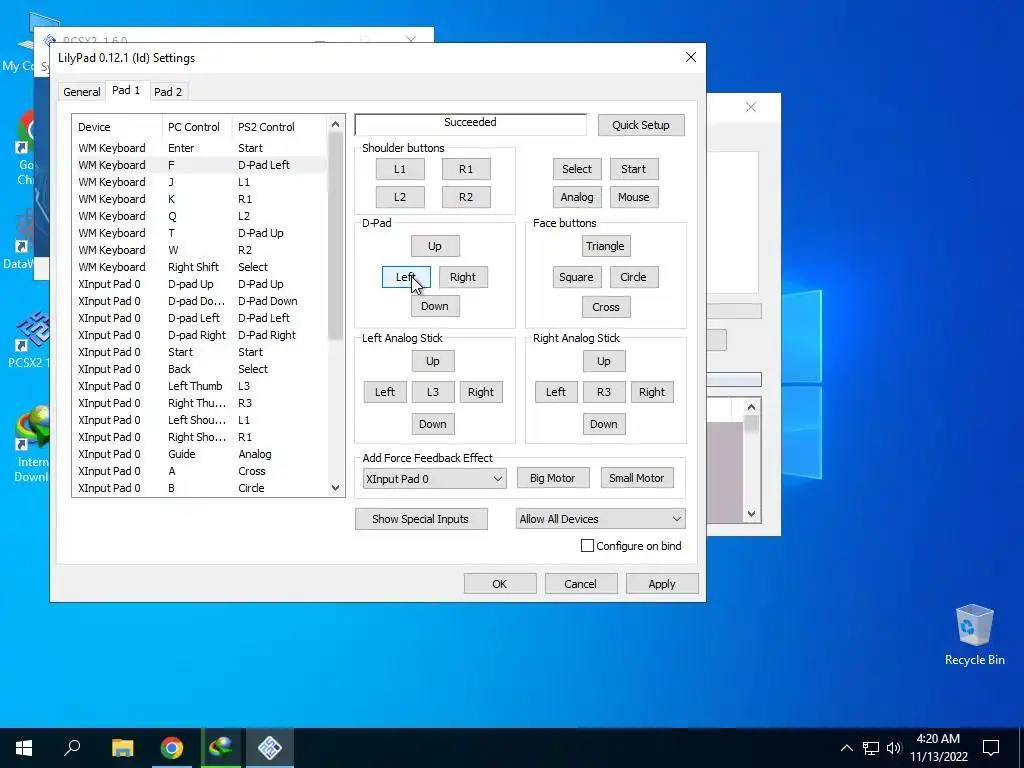Bind Right Analog Stick Left
Image resolution: width=1024 pixels, height=768 pixels.
(556, 392)
